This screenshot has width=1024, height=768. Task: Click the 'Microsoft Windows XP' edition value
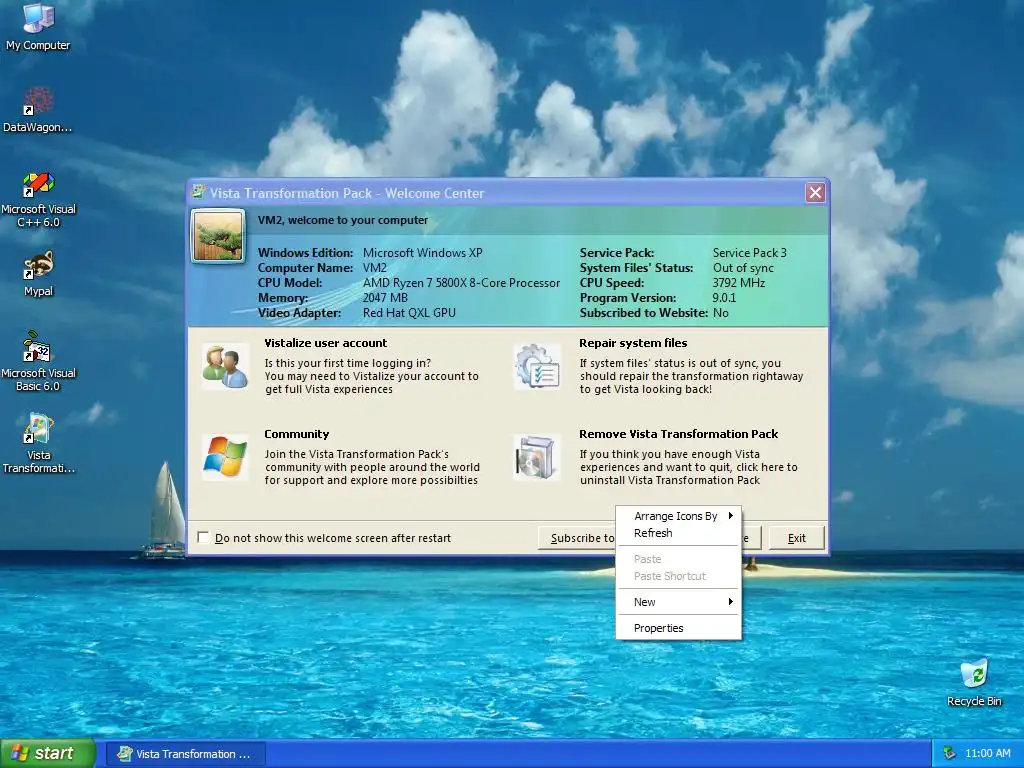(423, 253)
